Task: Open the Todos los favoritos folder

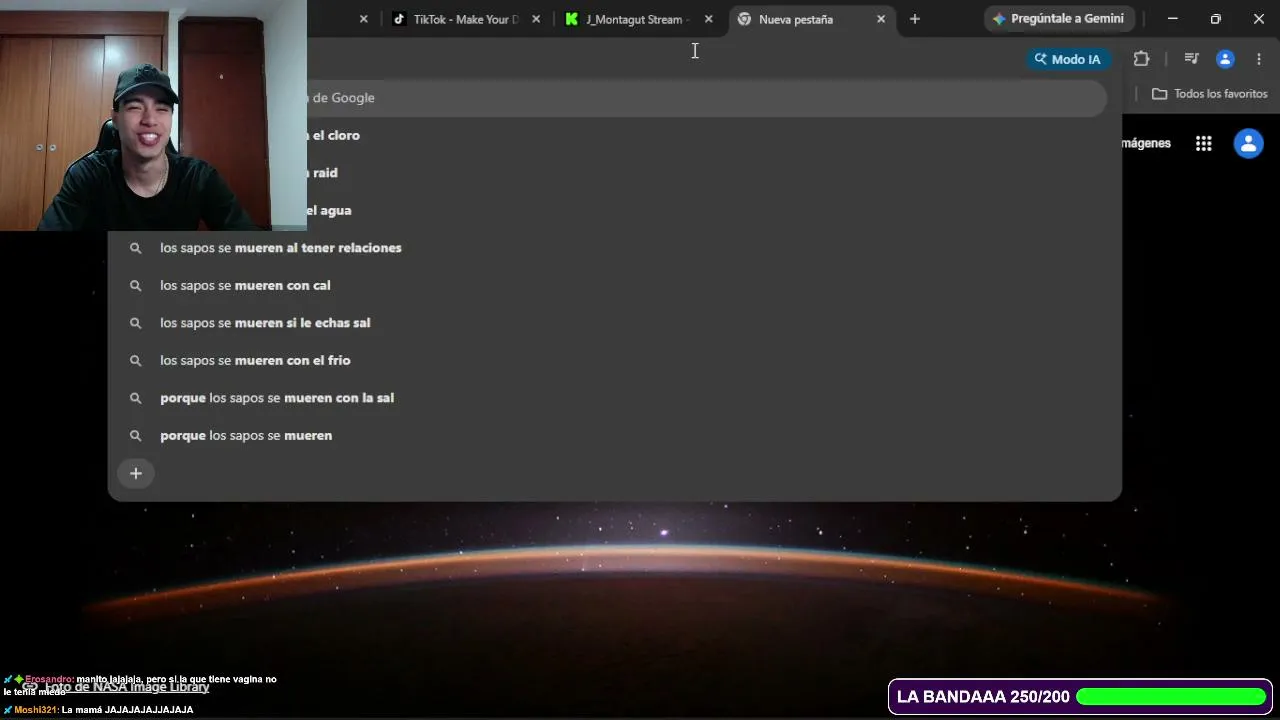Action: tap(1210, 94)
